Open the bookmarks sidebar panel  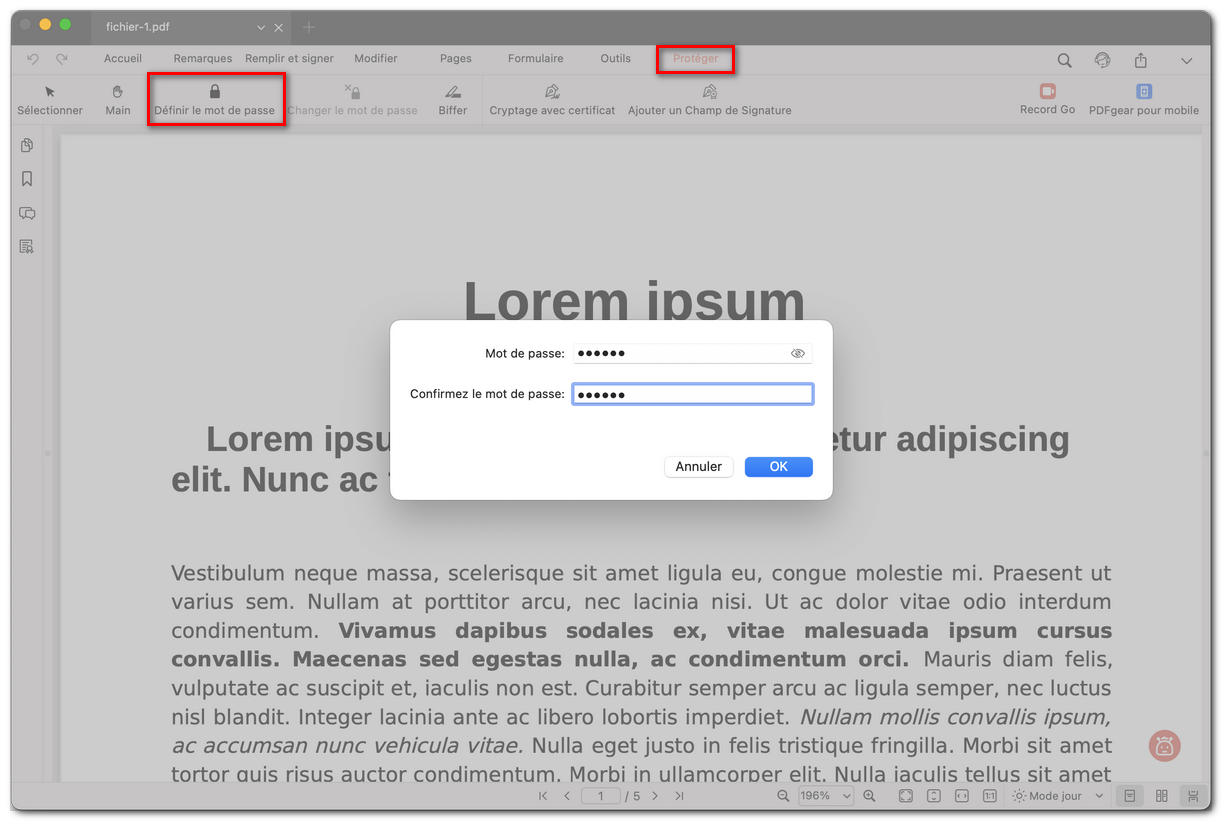pos(27,178)
